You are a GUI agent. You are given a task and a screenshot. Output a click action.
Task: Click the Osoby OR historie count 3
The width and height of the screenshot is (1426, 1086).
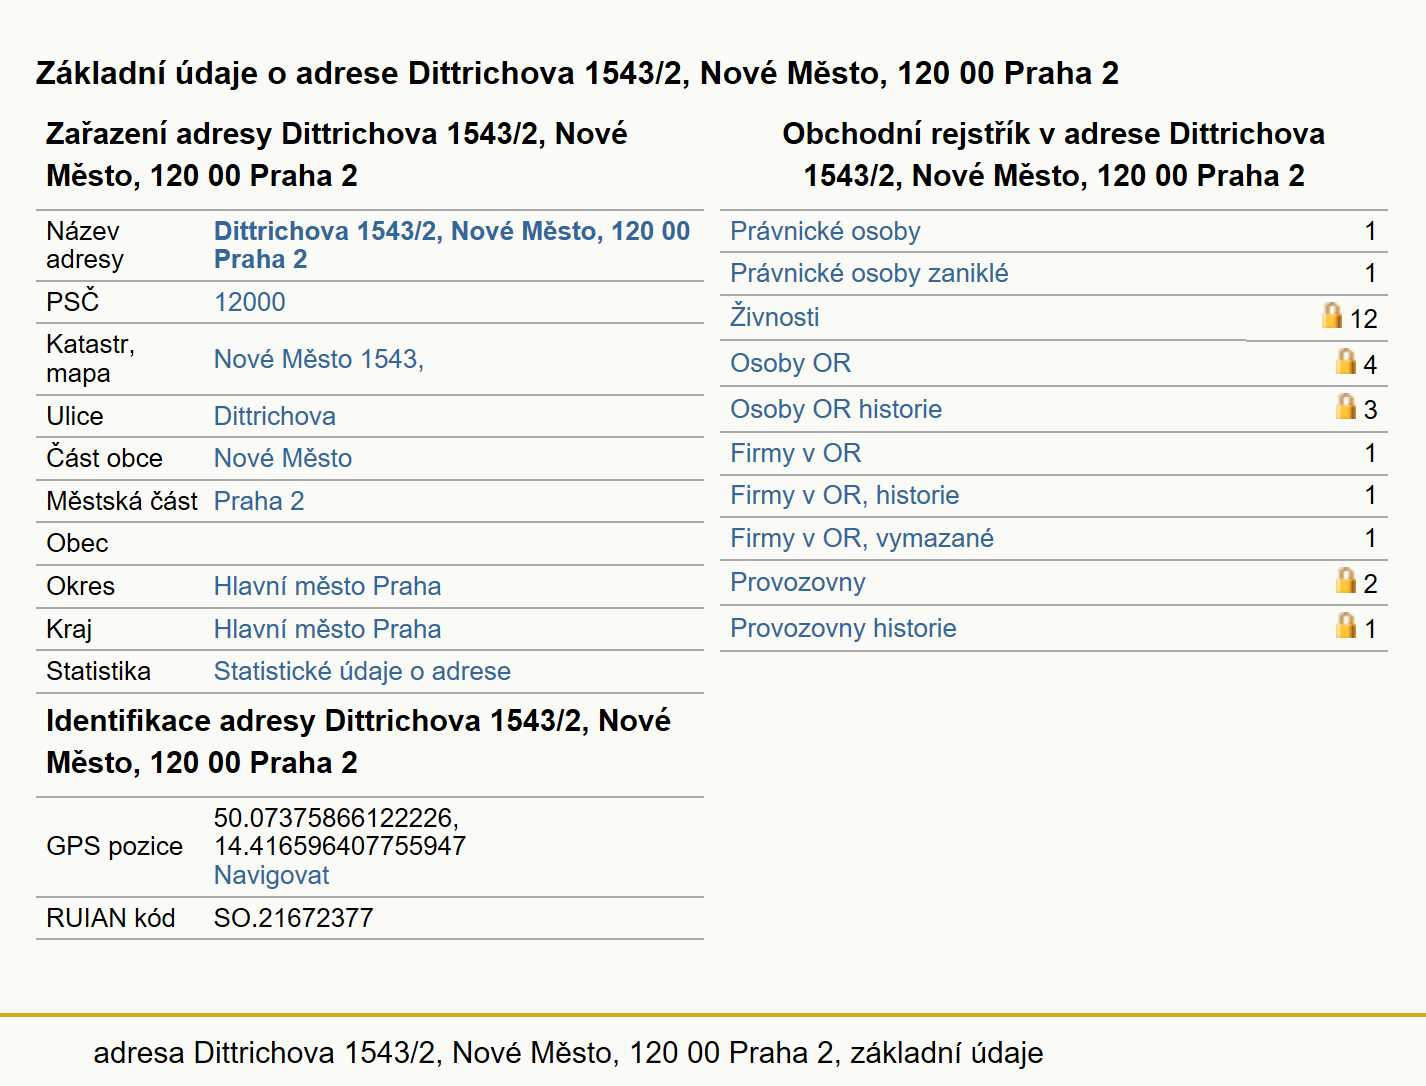click(x=1370, y=410)
